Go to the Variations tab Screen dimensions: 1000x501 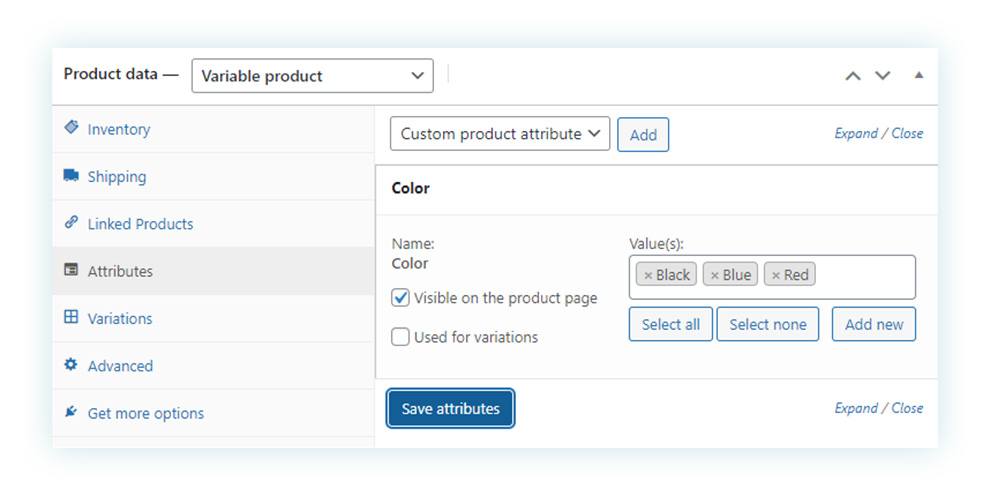pos(213,318)
